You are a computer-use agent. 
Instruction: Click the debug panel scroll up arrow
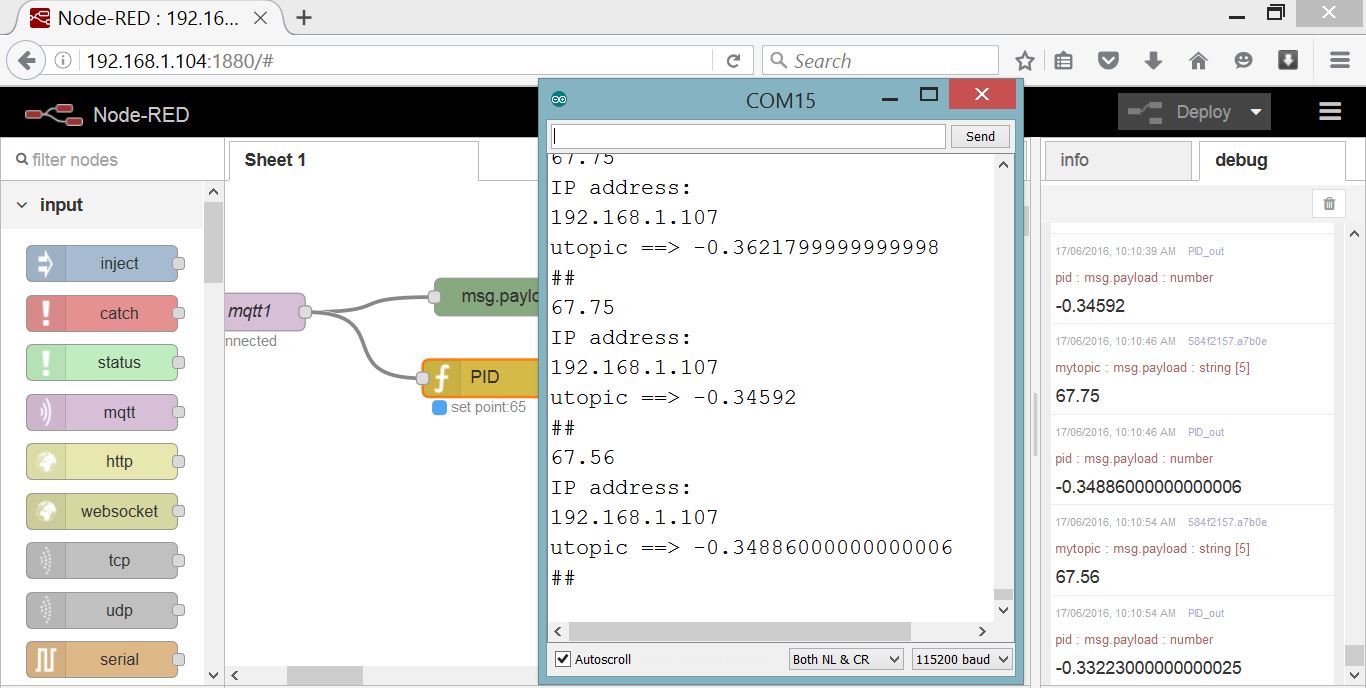click(x=1354, y=234)
